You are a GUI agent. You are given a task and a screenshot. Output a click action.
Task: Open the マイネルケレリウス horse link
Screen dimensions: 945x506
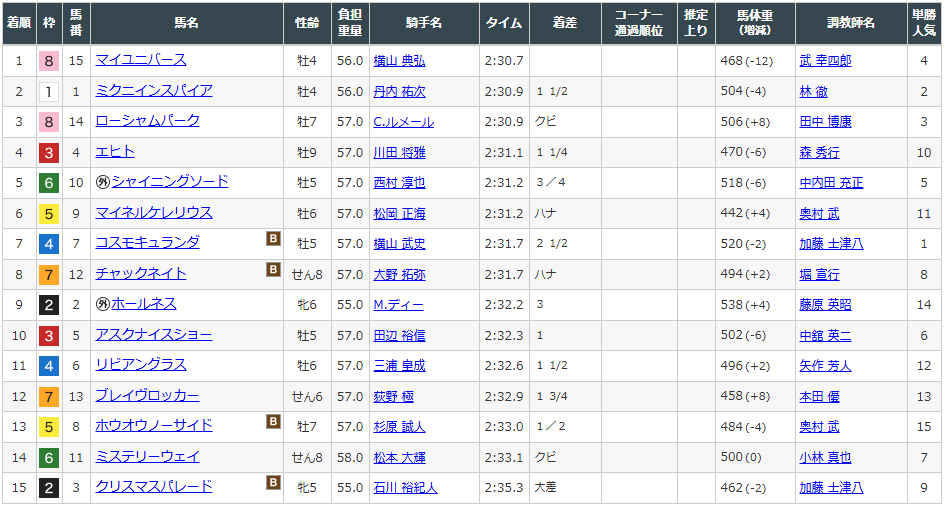[153, 212]
